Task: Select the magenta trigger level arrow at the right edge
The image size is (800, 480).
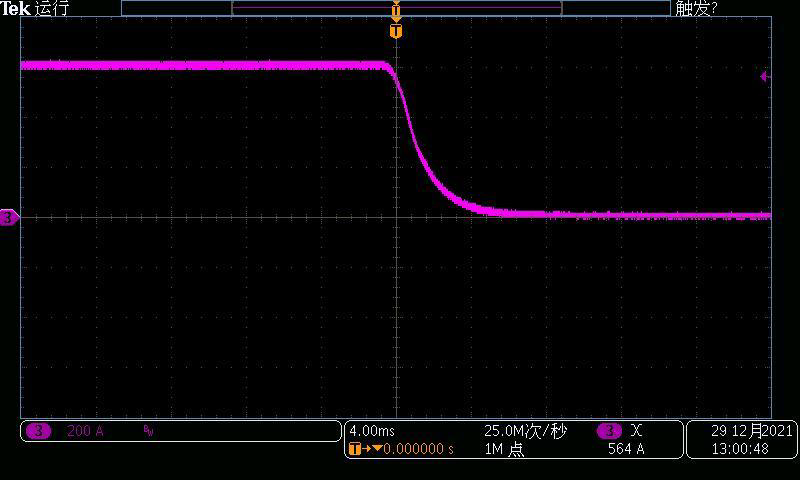Action: point(765,76)
